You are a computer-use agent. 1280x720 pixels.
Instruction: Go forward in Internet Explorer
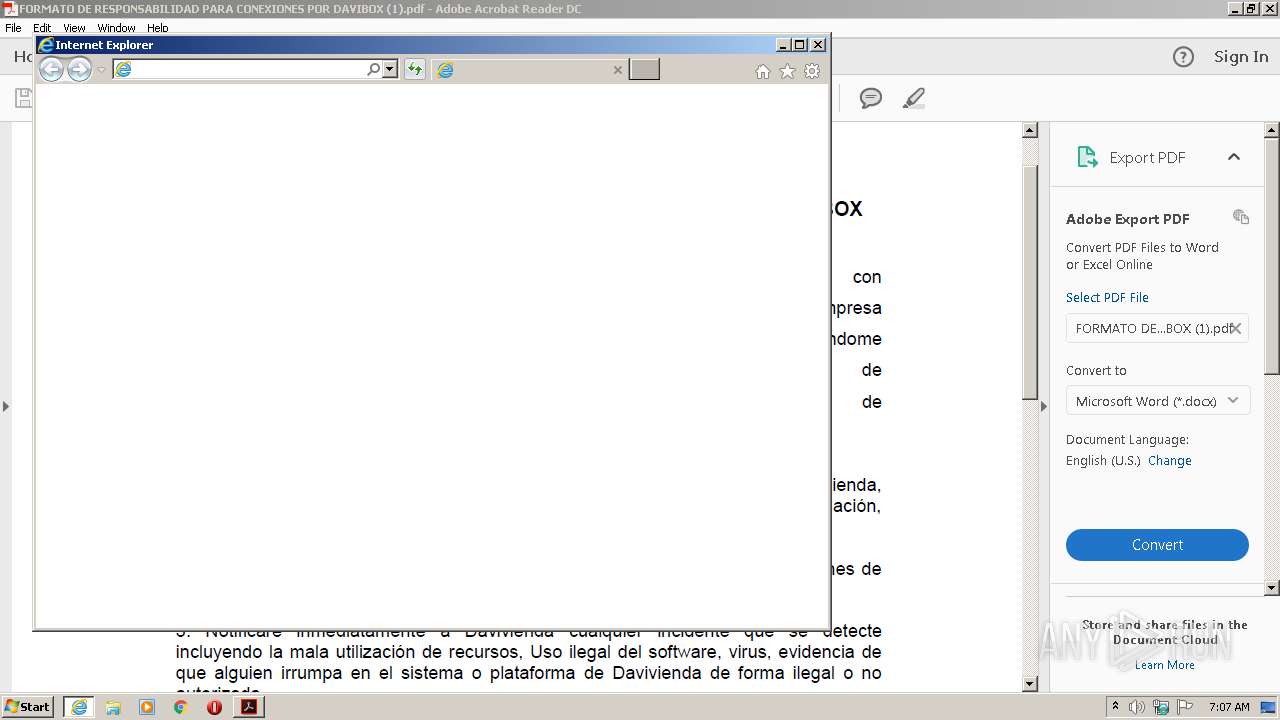tap(79, 69)
